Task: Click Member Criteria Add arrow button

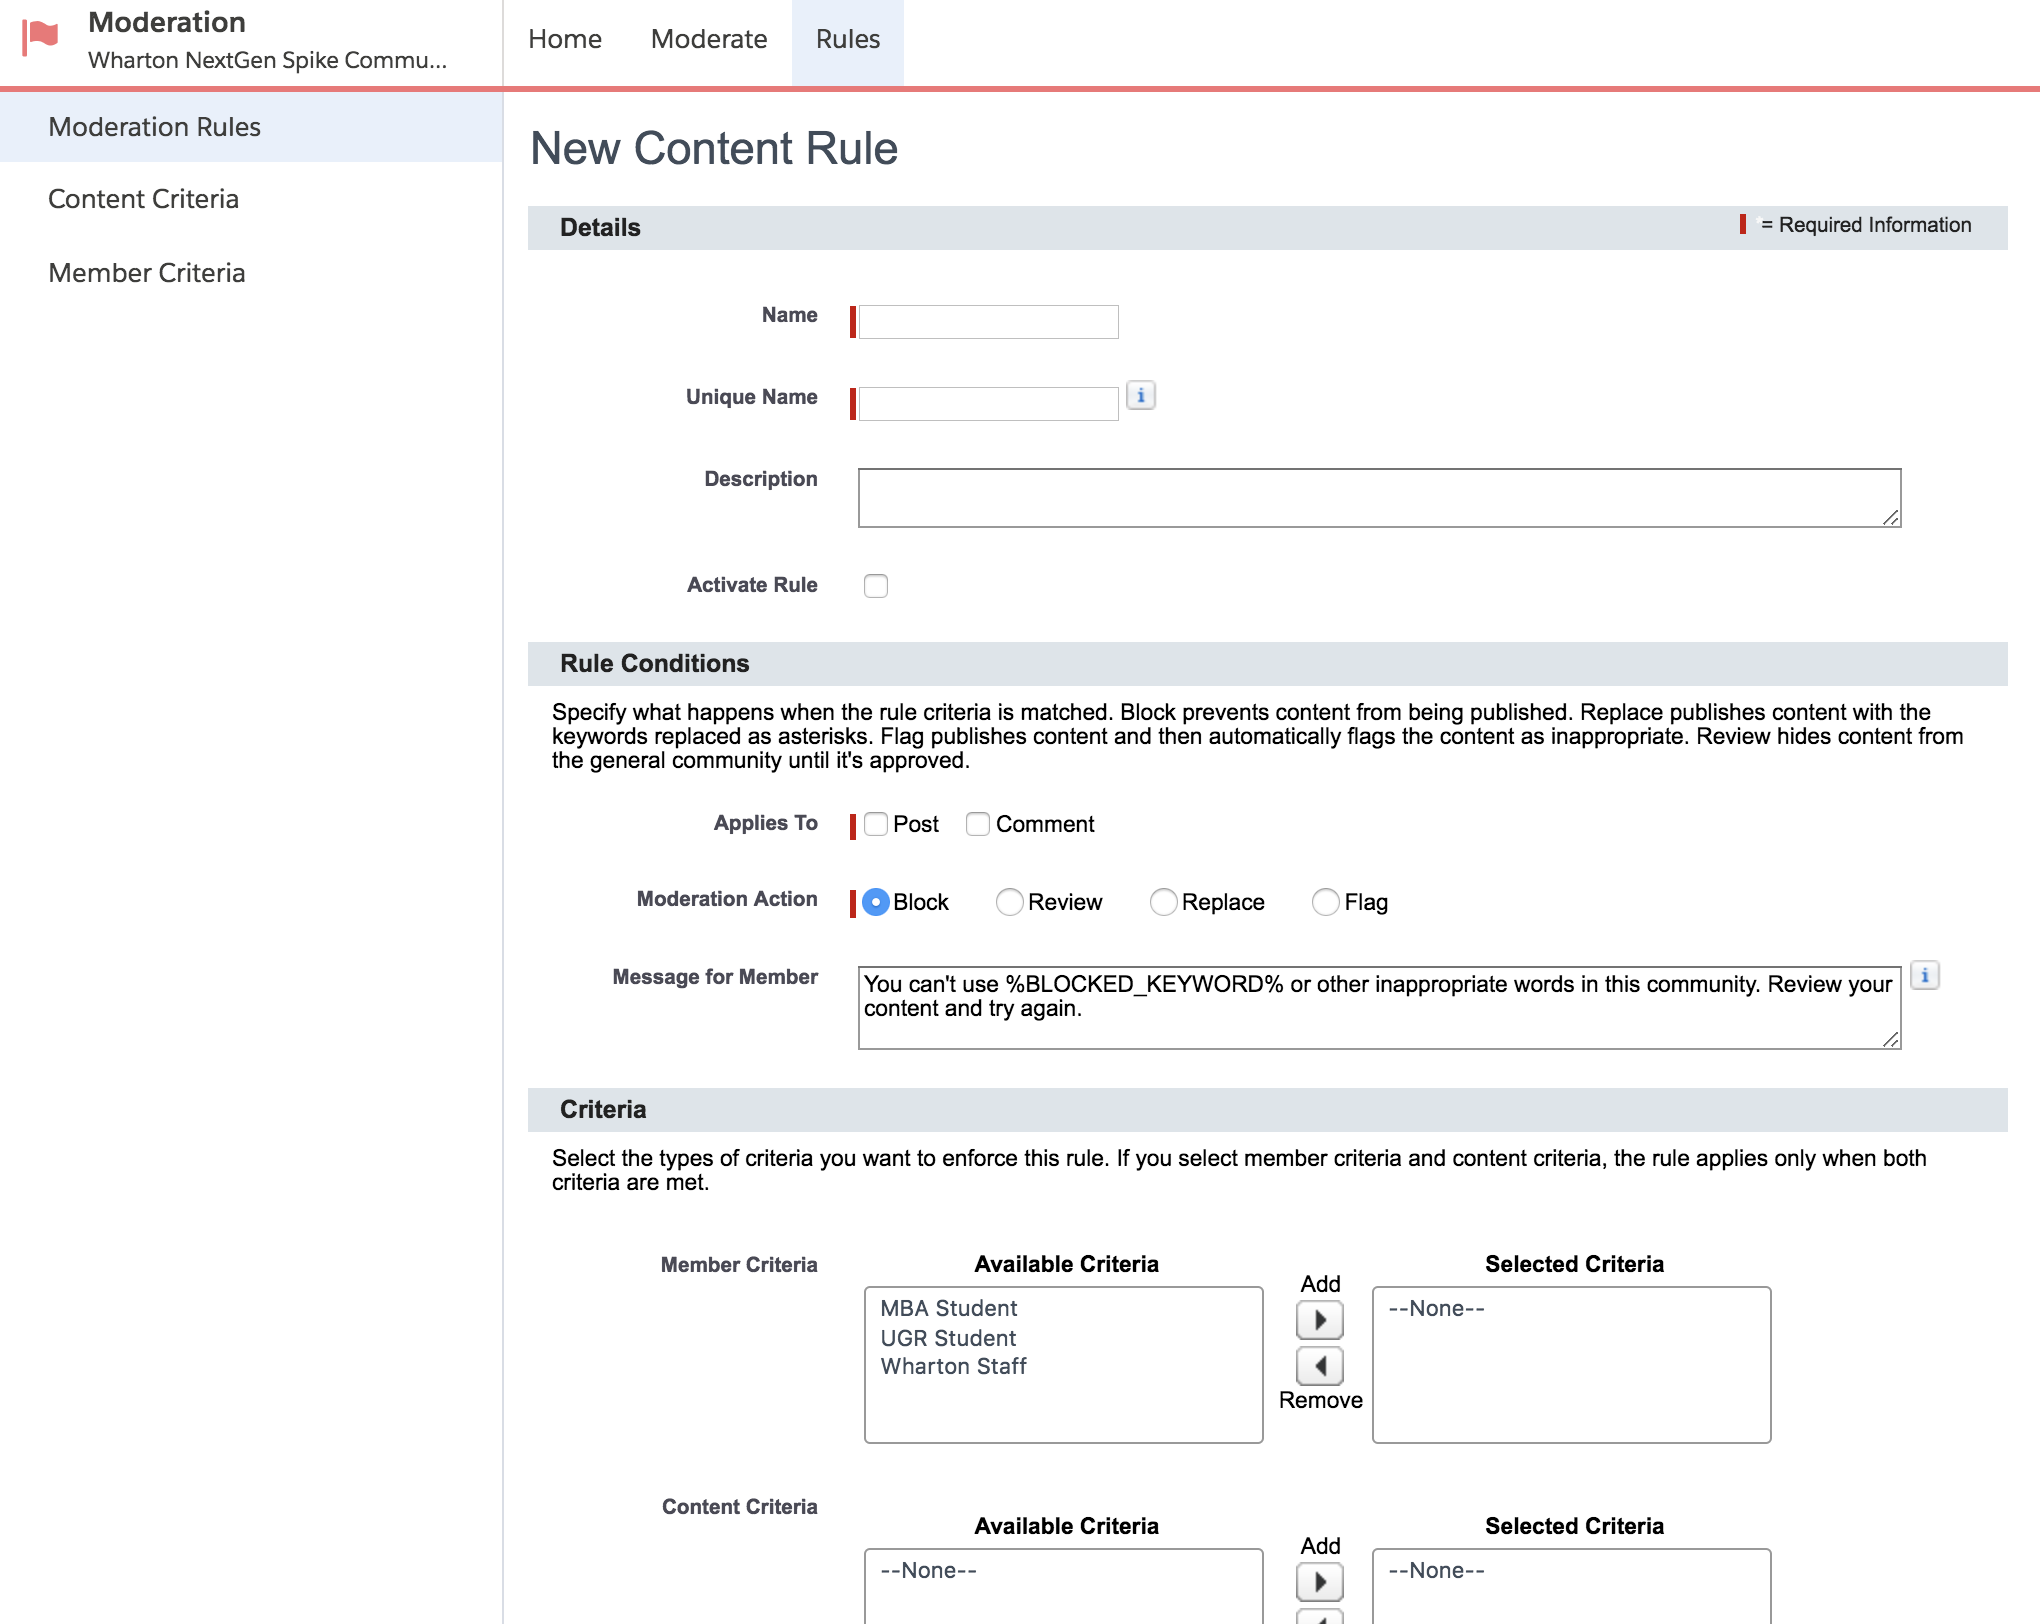Action: pyautogui.click(x=1319, y=1320)
